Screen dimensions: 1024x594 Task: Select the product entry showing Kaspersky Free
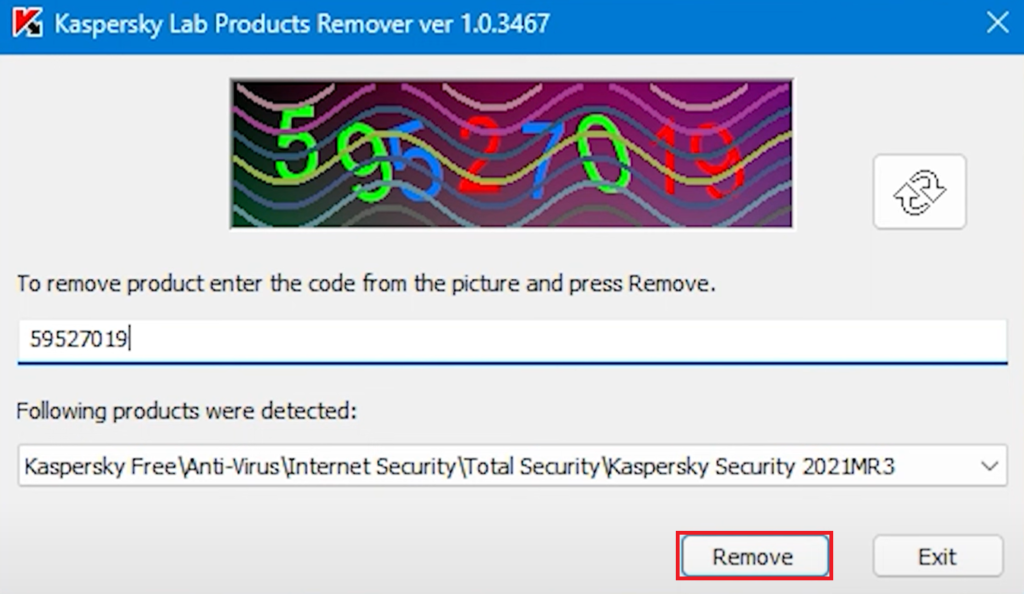(x=400, y=466)
